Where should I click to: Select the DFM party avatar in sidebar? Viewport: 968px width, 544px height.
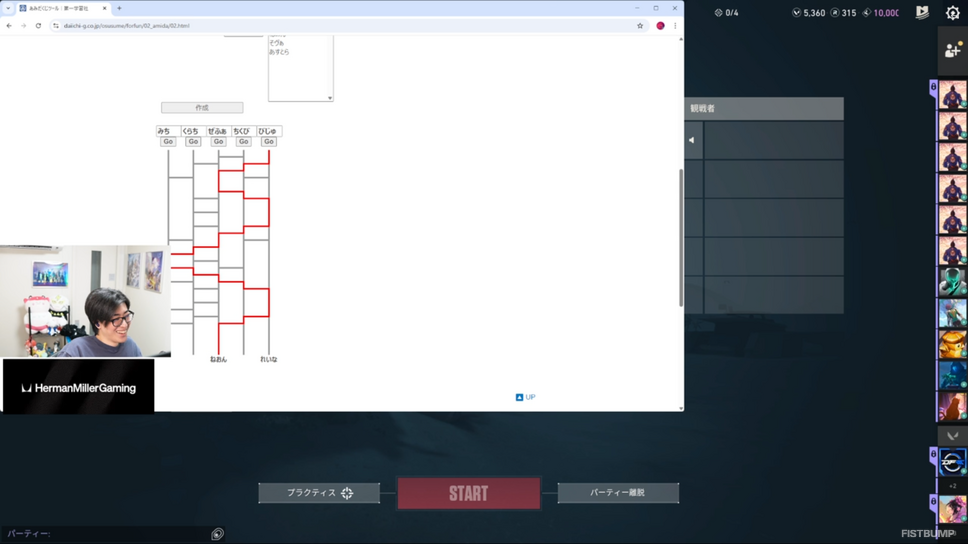pos(952,462)
